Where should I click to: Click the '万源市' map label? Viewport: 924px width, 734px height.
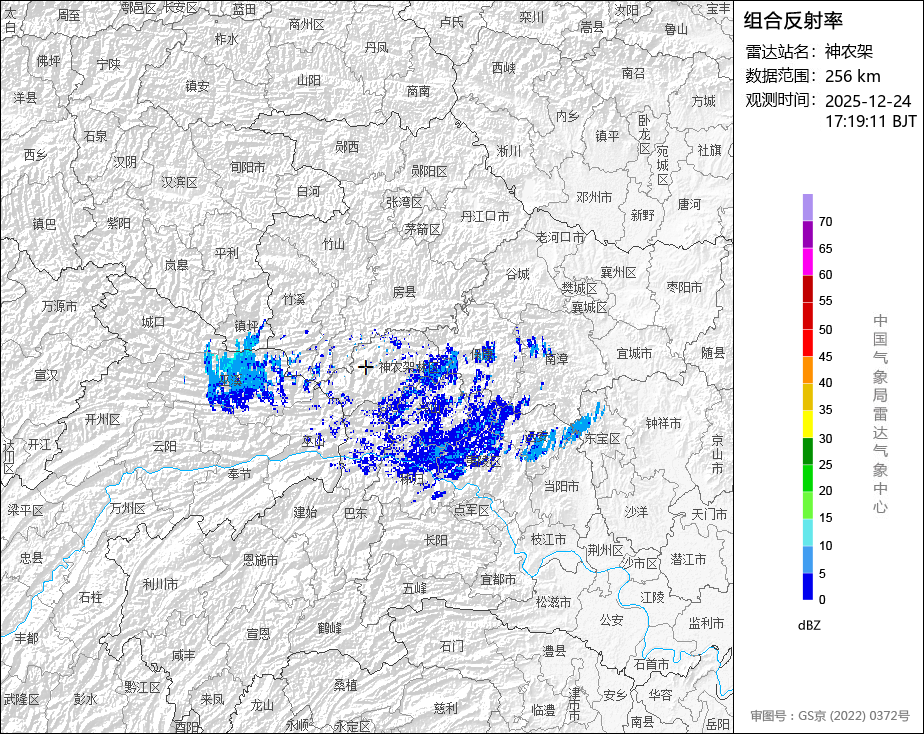[x=60, y=306]
